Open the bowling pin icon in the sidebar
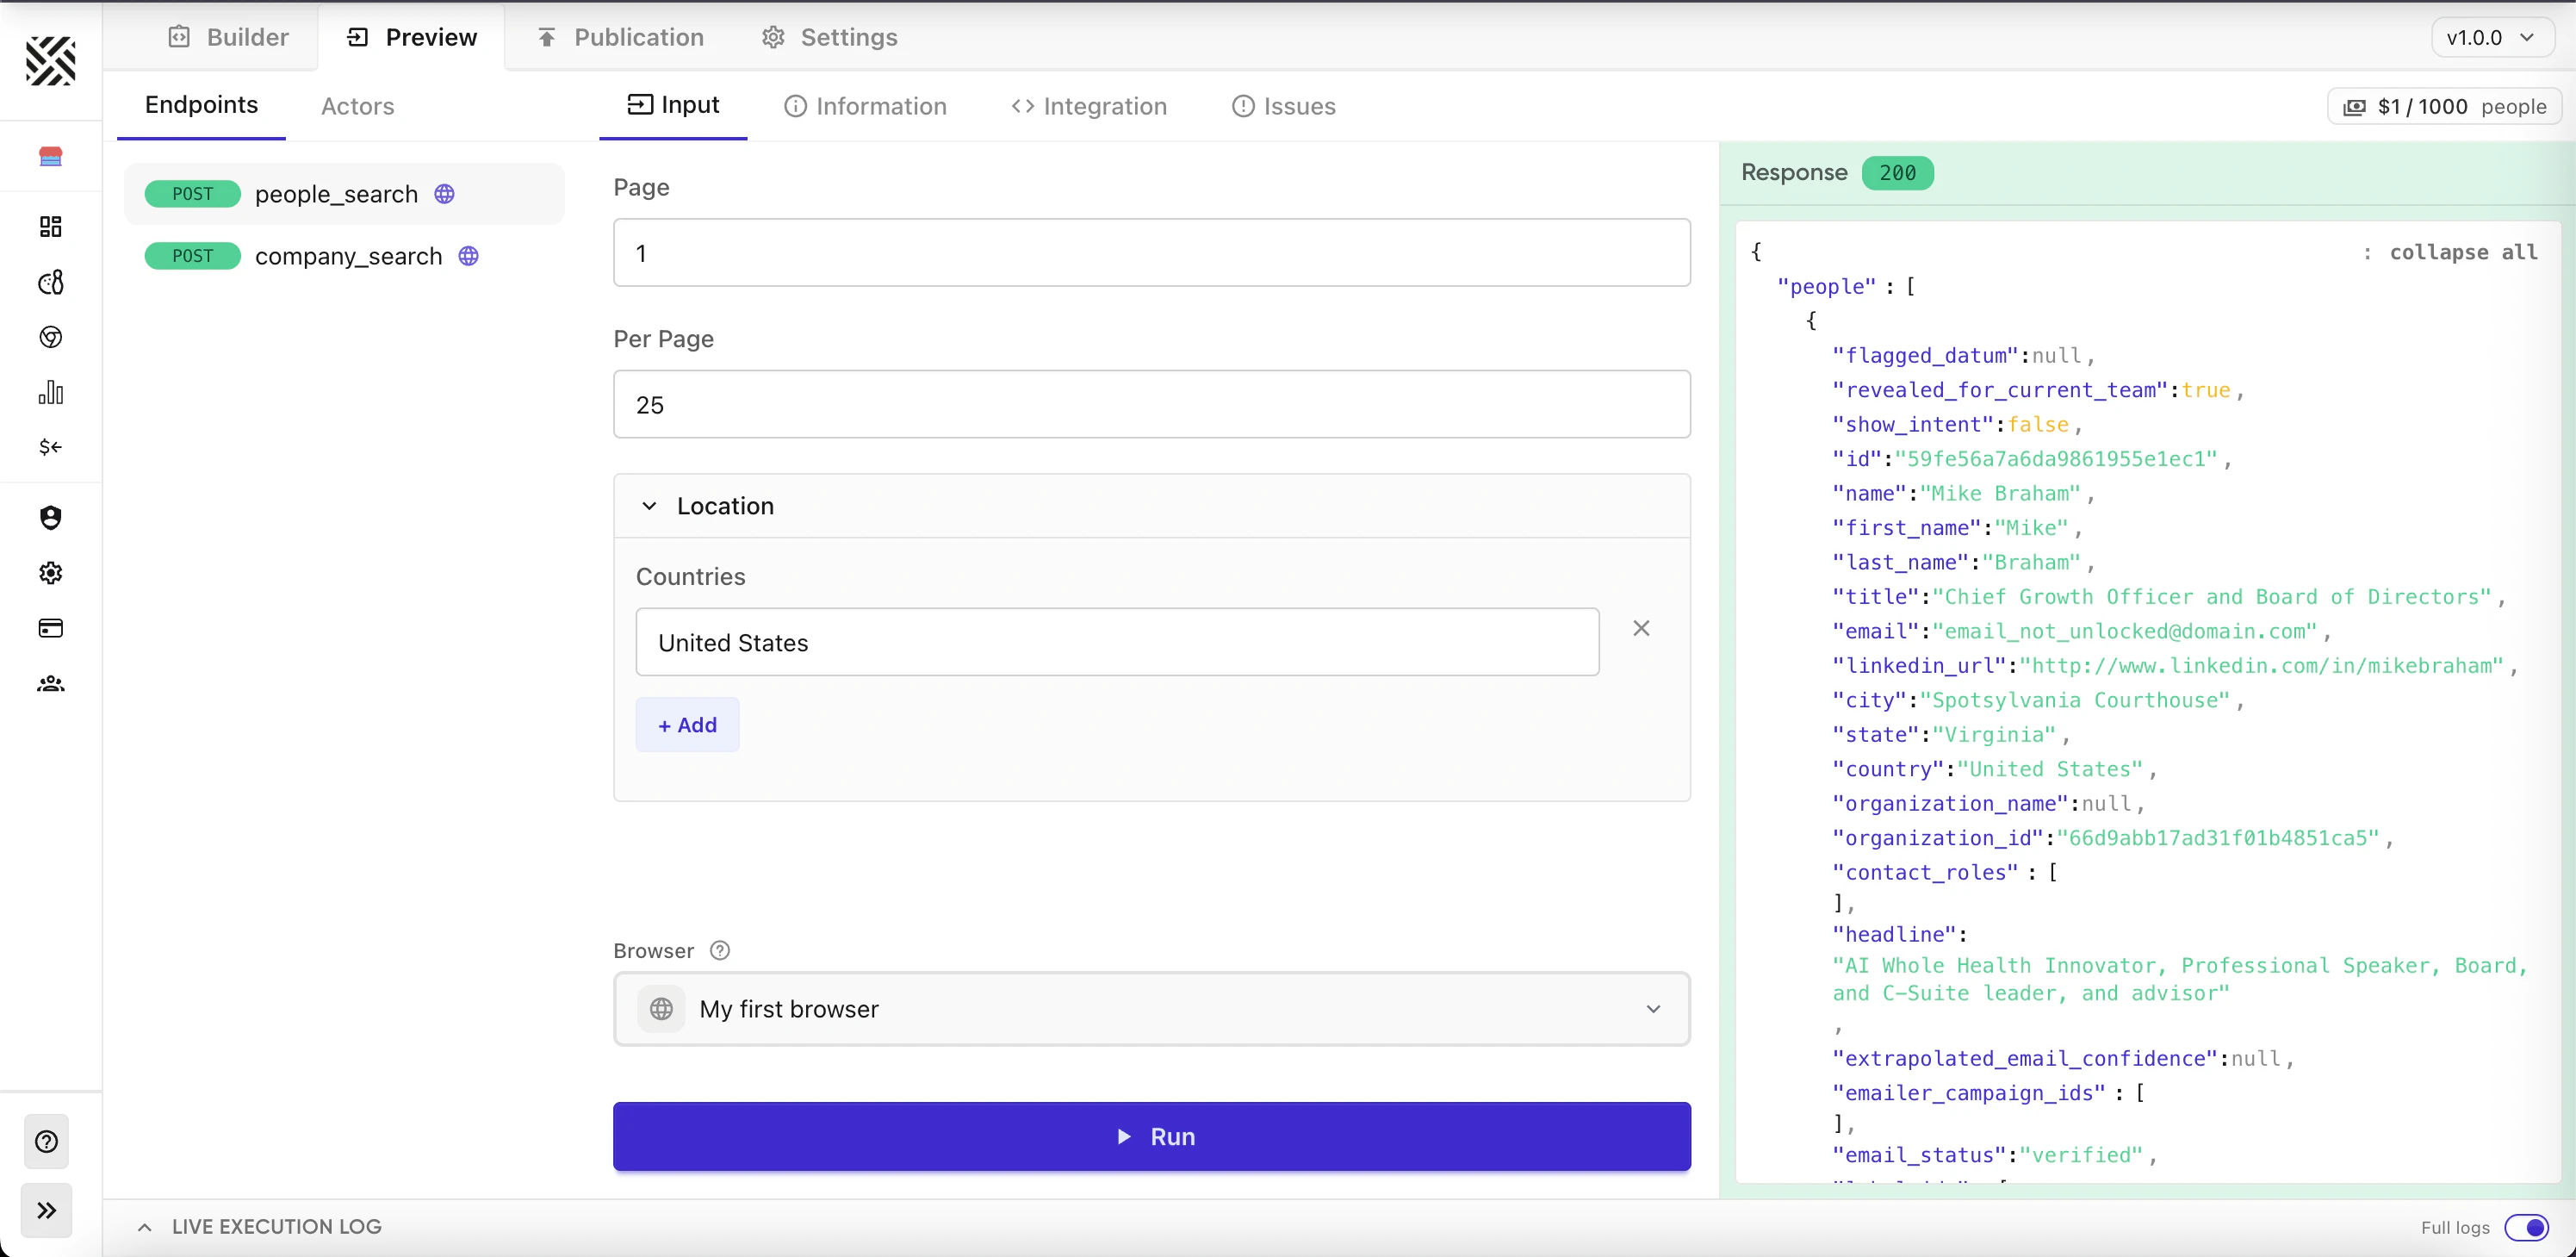2576x1257 pixels. [x=50, y=282]
